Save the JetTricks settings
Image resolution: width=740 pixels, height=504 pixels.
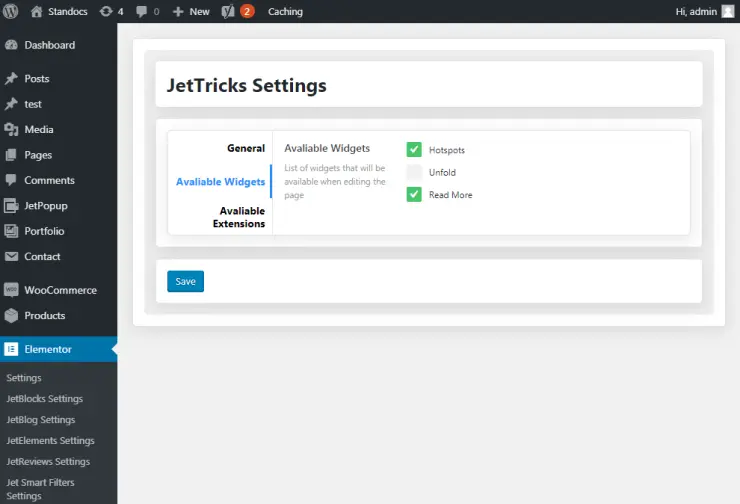click(x=185, y=281)
